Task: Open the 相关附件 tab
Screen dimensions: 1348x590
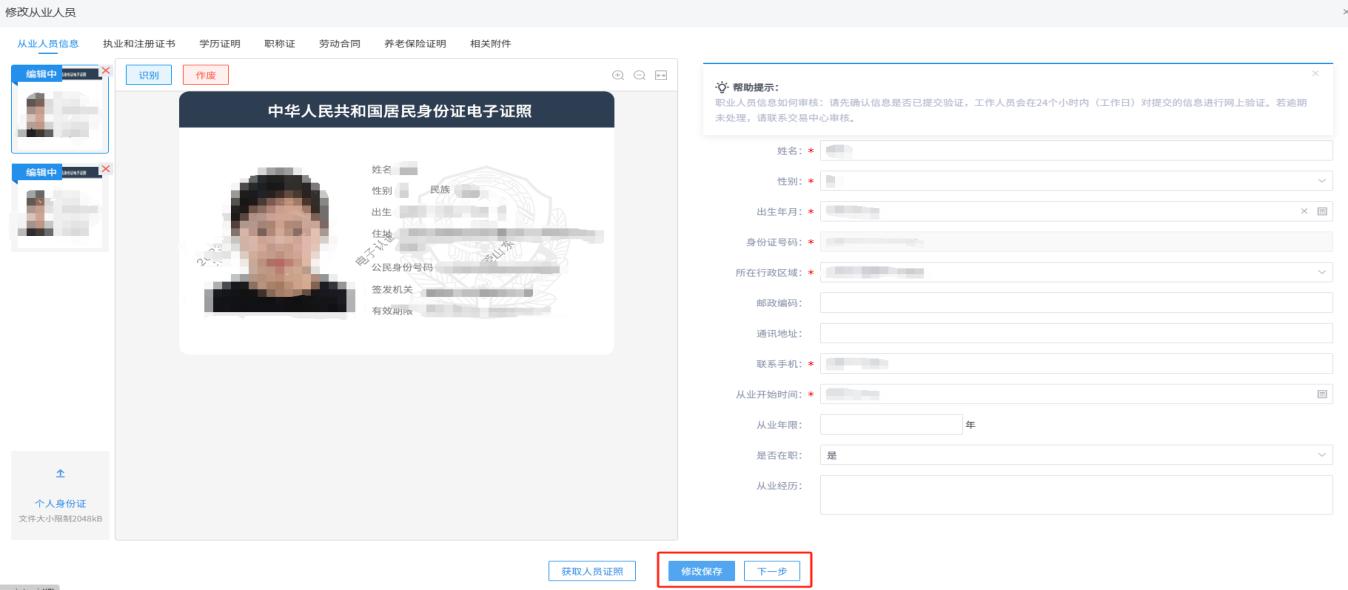Action: click(491, 44)
